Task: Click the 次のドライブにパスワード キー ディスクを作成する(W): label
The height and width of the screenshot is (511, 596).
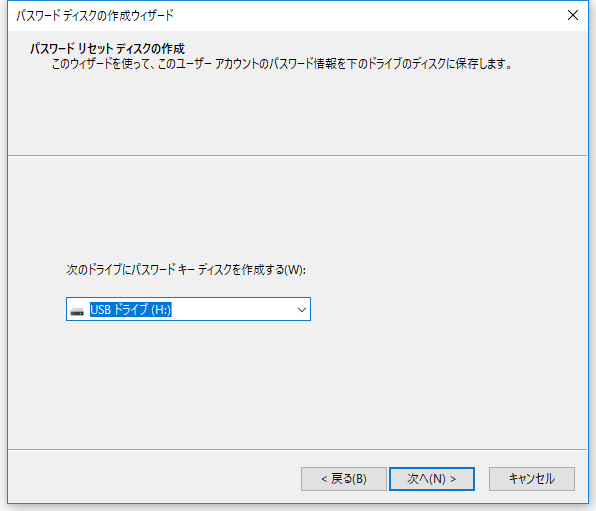Action: pos(186,270)
